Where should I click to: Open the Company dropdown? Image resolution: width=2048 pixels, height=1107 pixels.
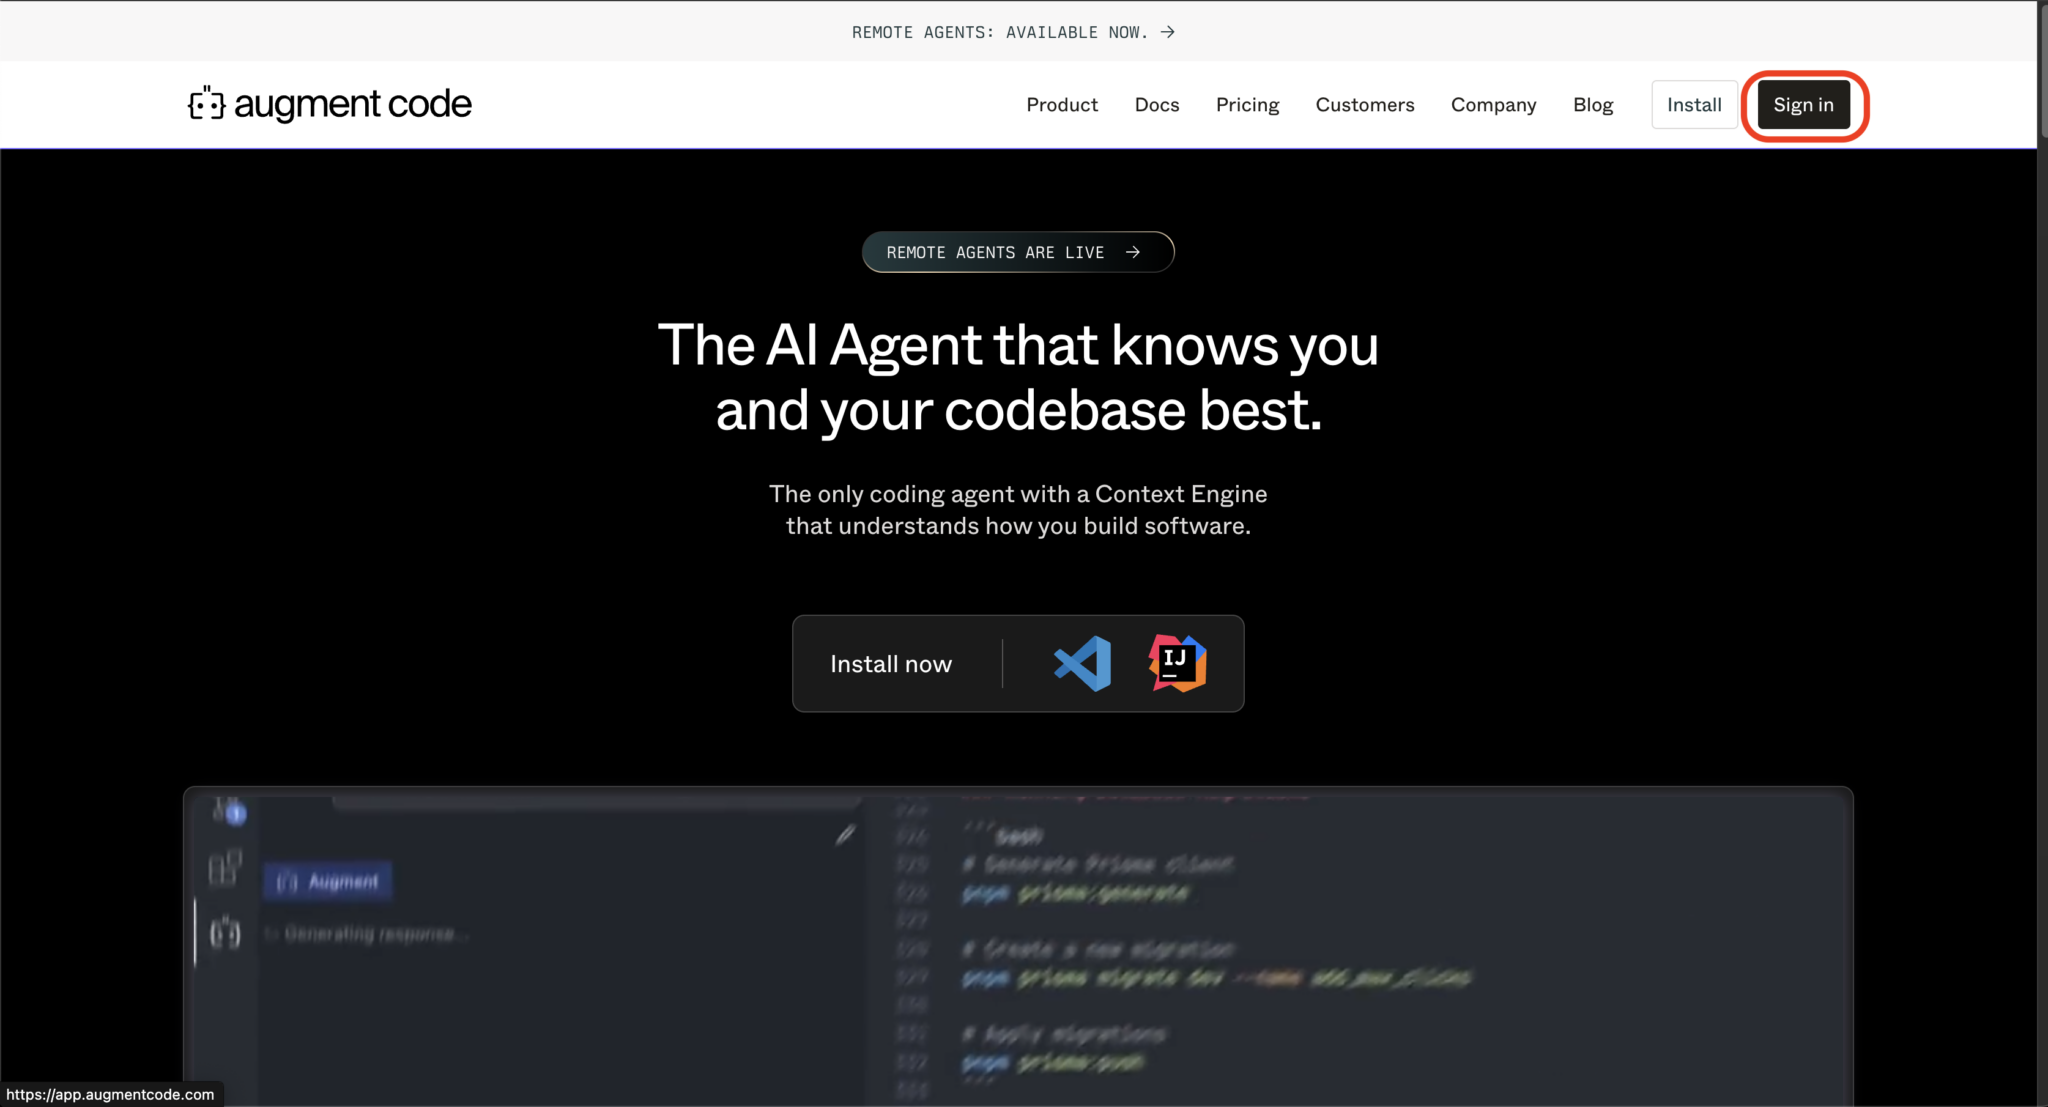[x=1493, y=104]
